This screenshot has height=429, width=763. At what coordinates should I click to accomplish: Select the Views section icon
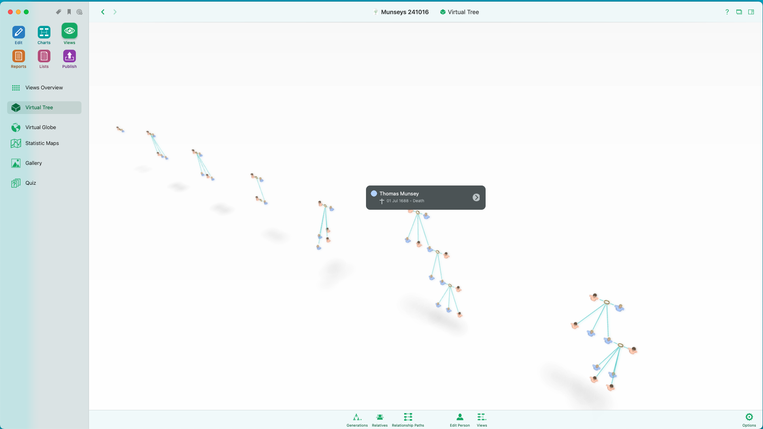click(69, 31)
